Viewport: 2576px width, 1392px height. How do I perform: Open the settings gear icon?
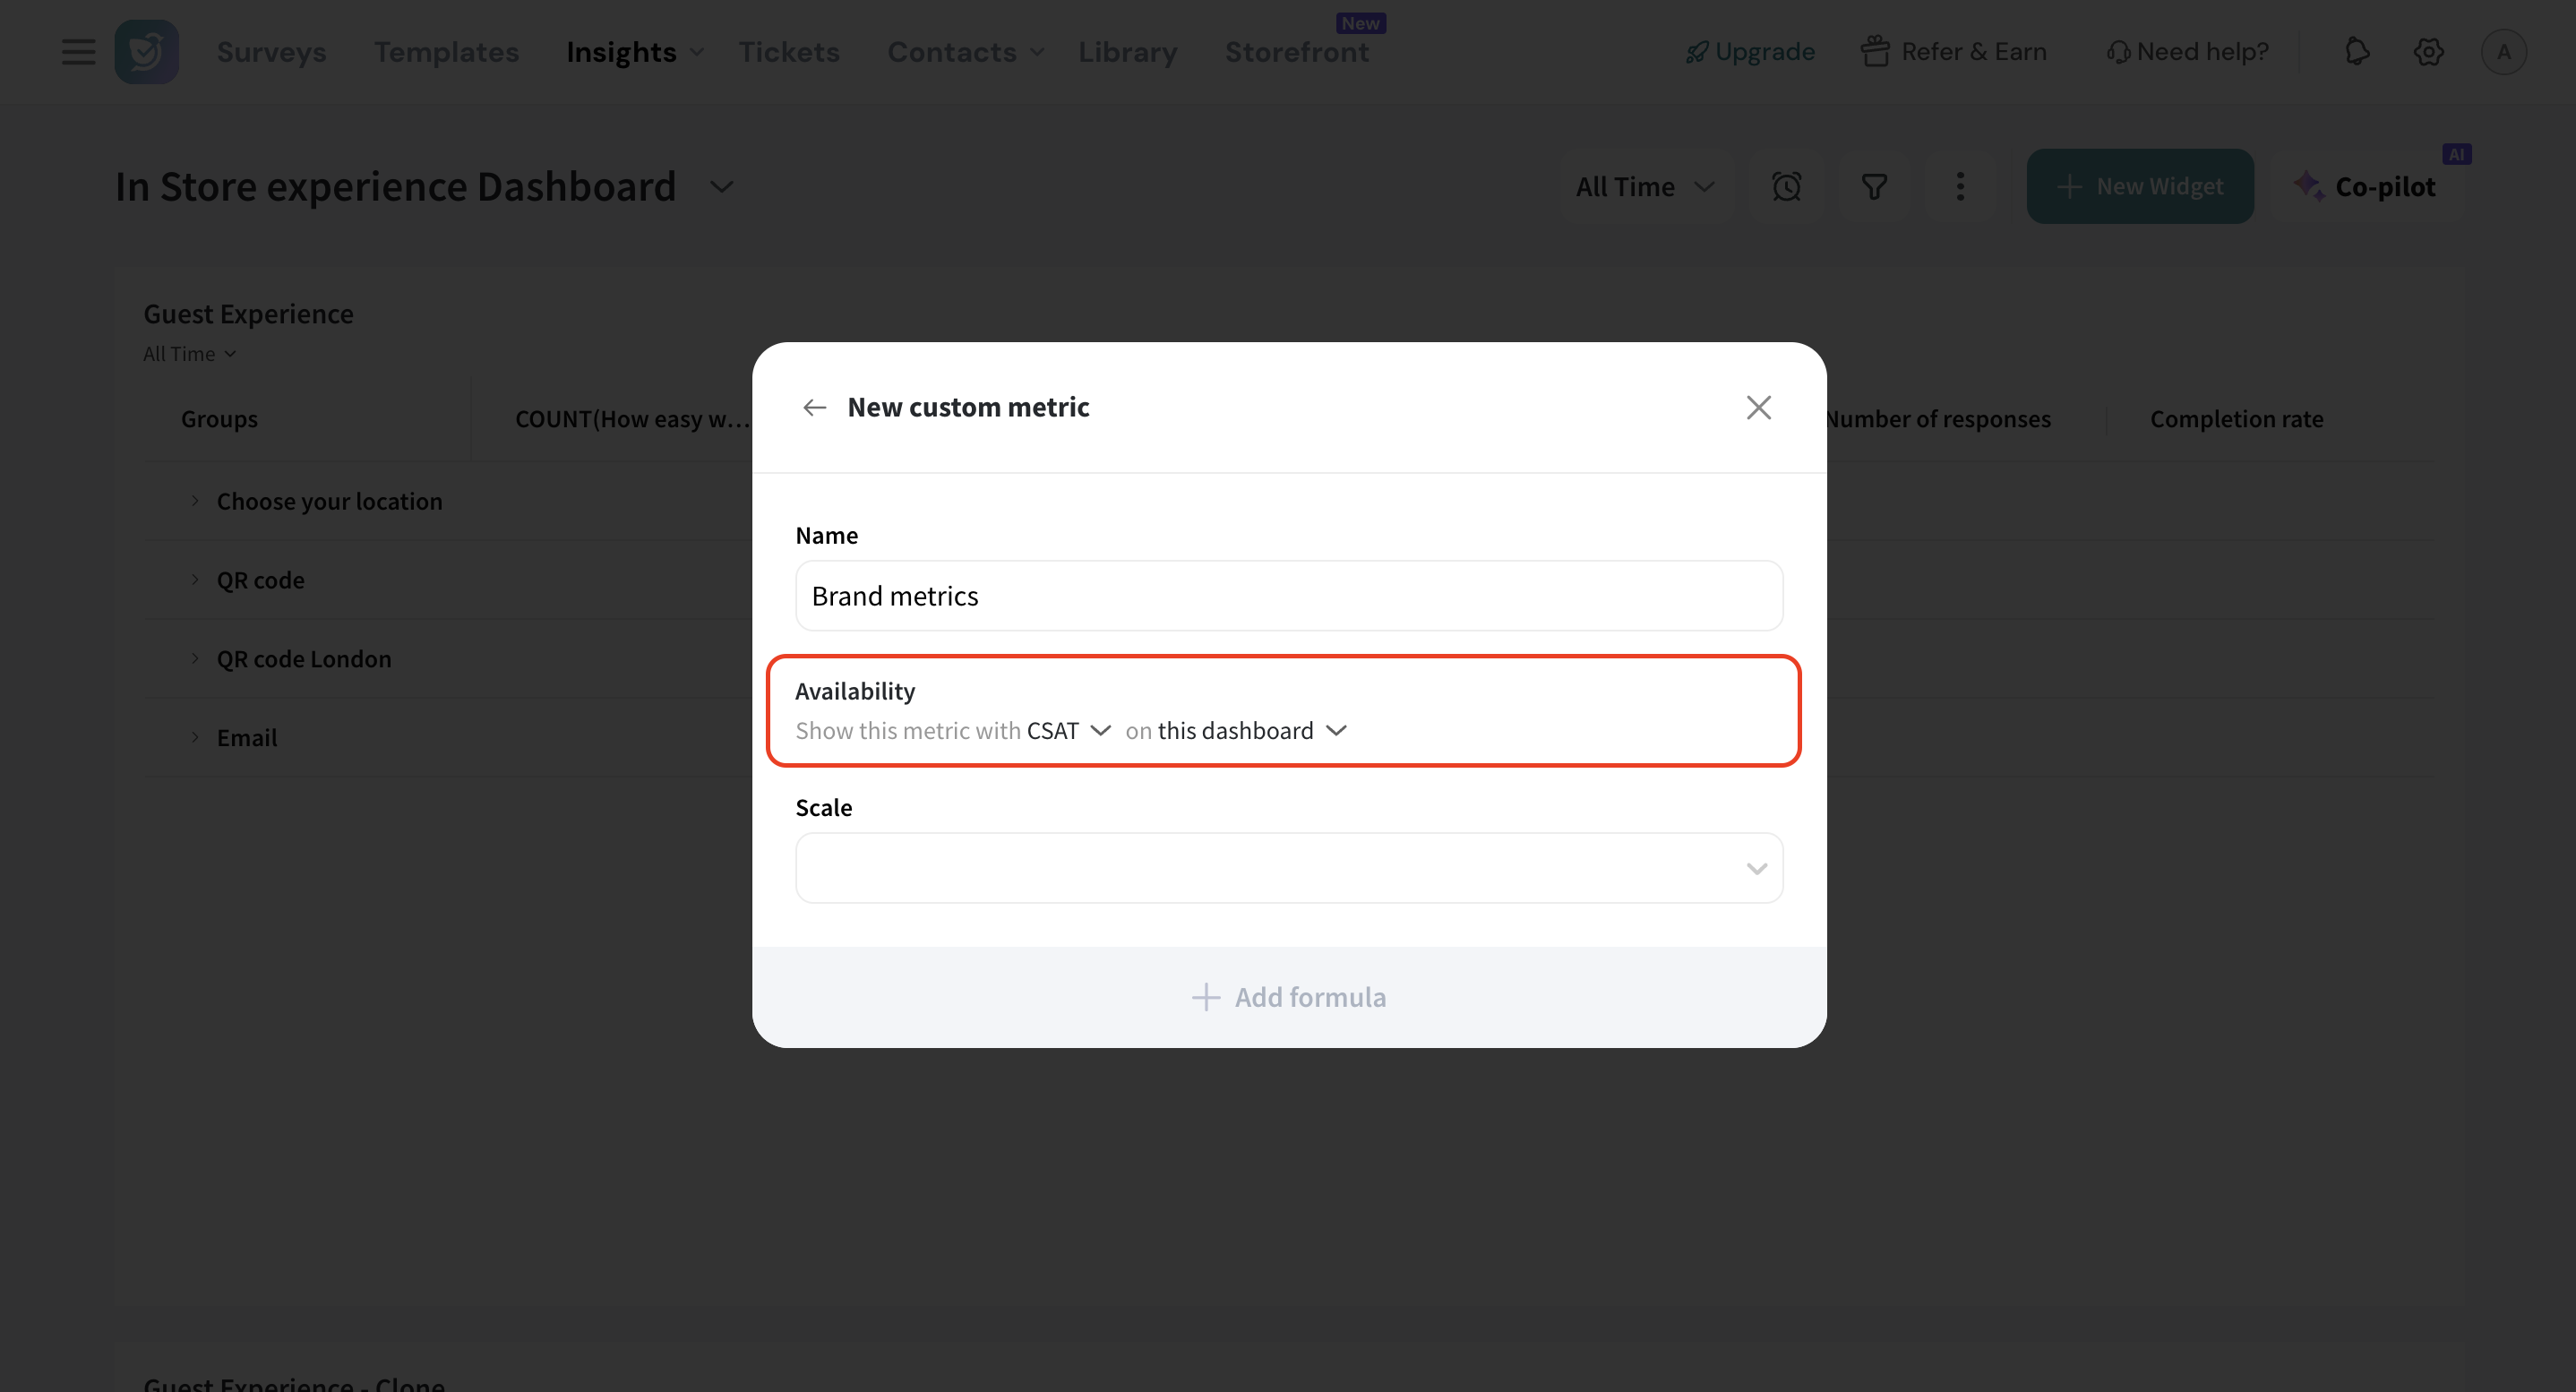[2428, 52]
